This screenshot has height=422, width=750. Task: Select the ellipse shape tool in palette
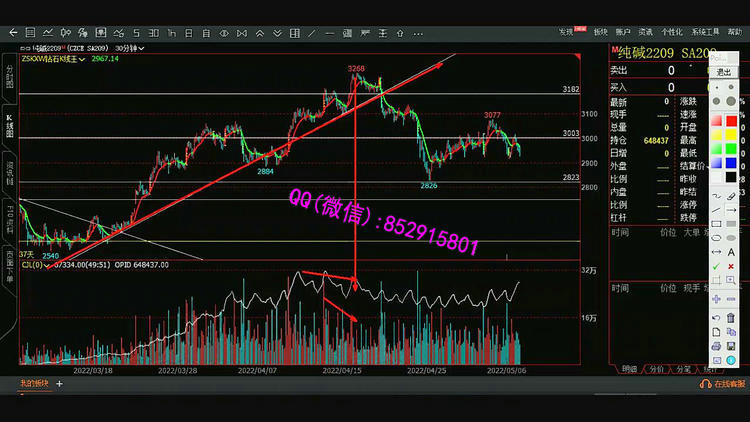(x=716, y=238)
